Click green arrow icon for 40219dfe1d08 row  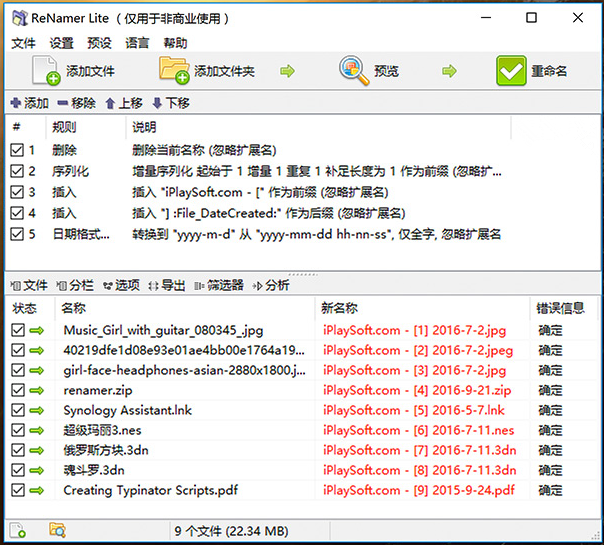tap(37, 350)
